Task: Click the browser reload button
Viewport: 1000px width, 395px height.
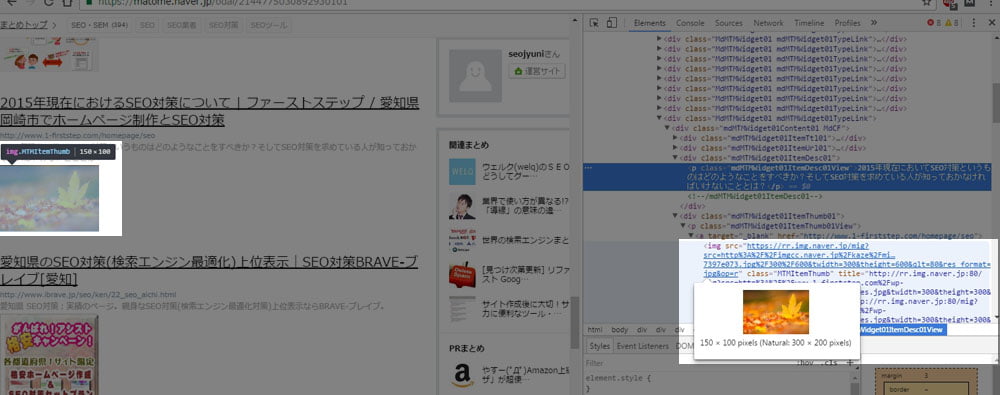Action: tap(49, 3)
